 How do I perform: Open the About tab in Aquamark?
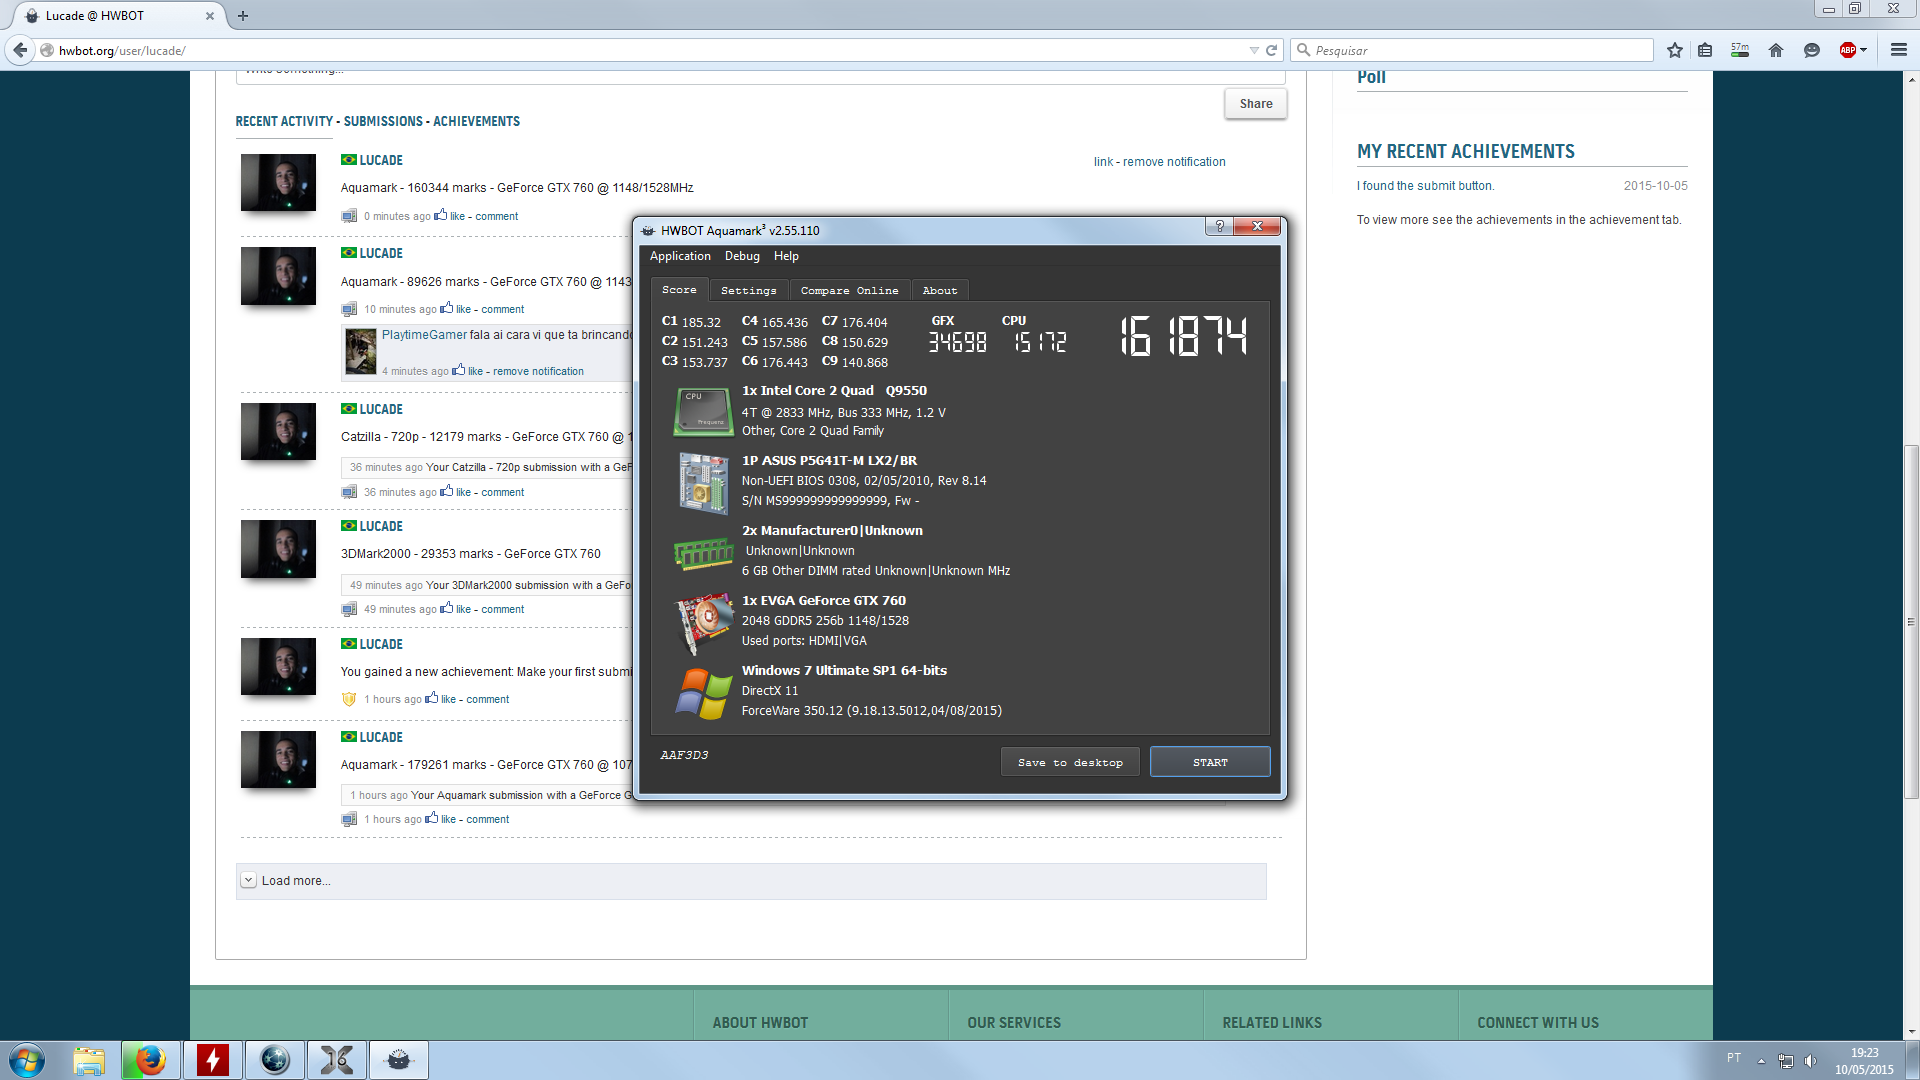940,290
